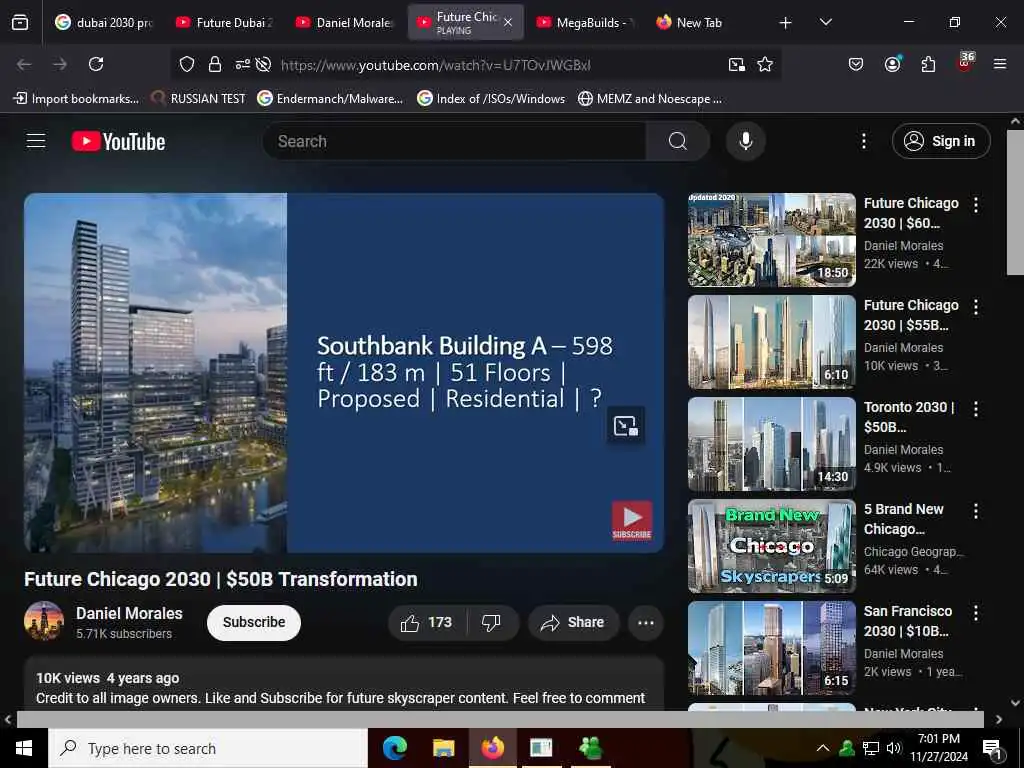Click into the YouTube Search field
1024x768 pixels.
tap(455, 141)
